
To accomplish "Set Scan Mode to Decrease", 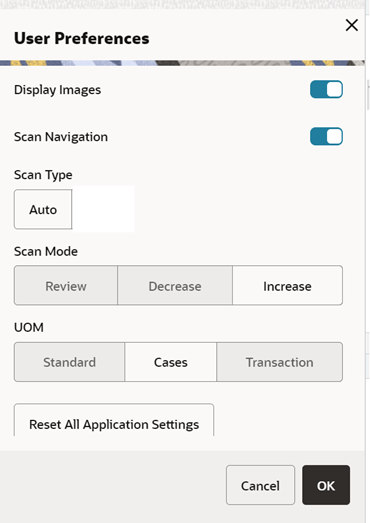I will pos(175,286).
